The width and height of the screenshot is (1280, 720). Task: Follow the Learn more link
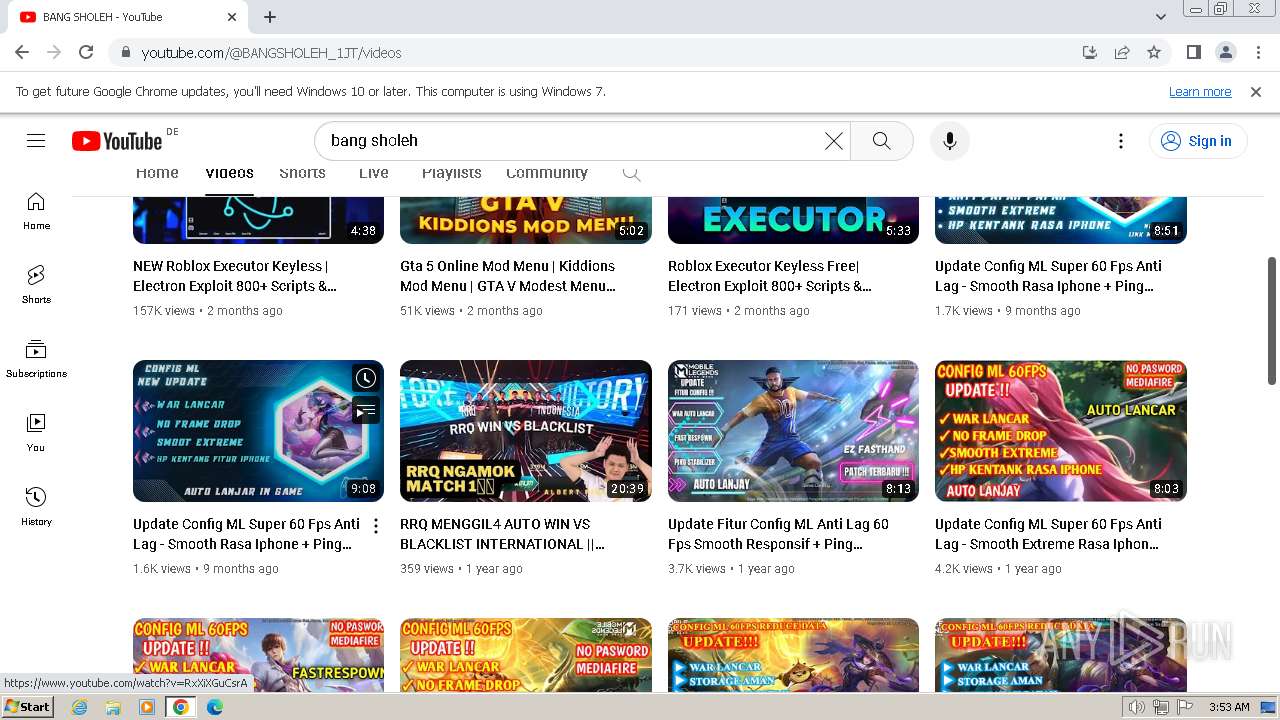[1200, 92]
